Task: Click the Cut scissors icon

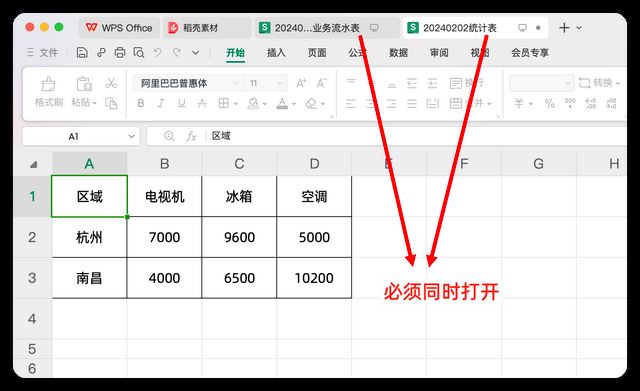Action: pyautogui.click(x=111, y=83)
